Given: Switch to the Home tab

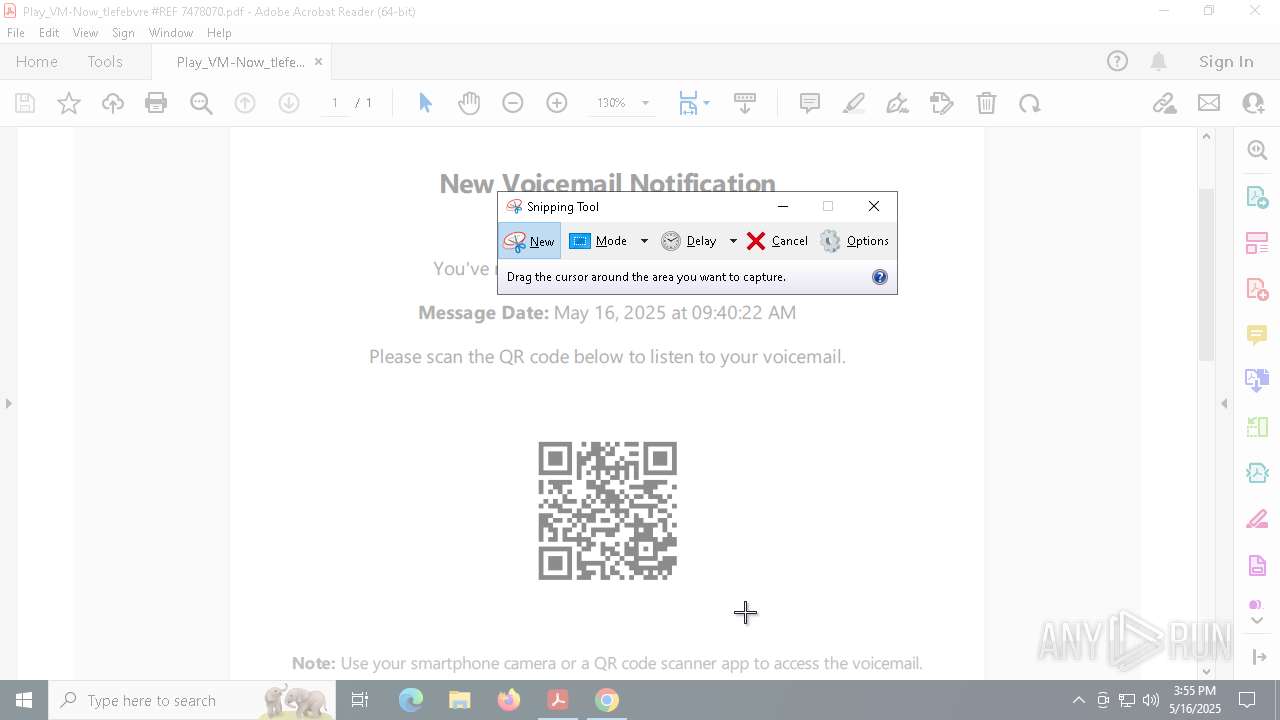Looking at the screenshot, I should 37,62.
